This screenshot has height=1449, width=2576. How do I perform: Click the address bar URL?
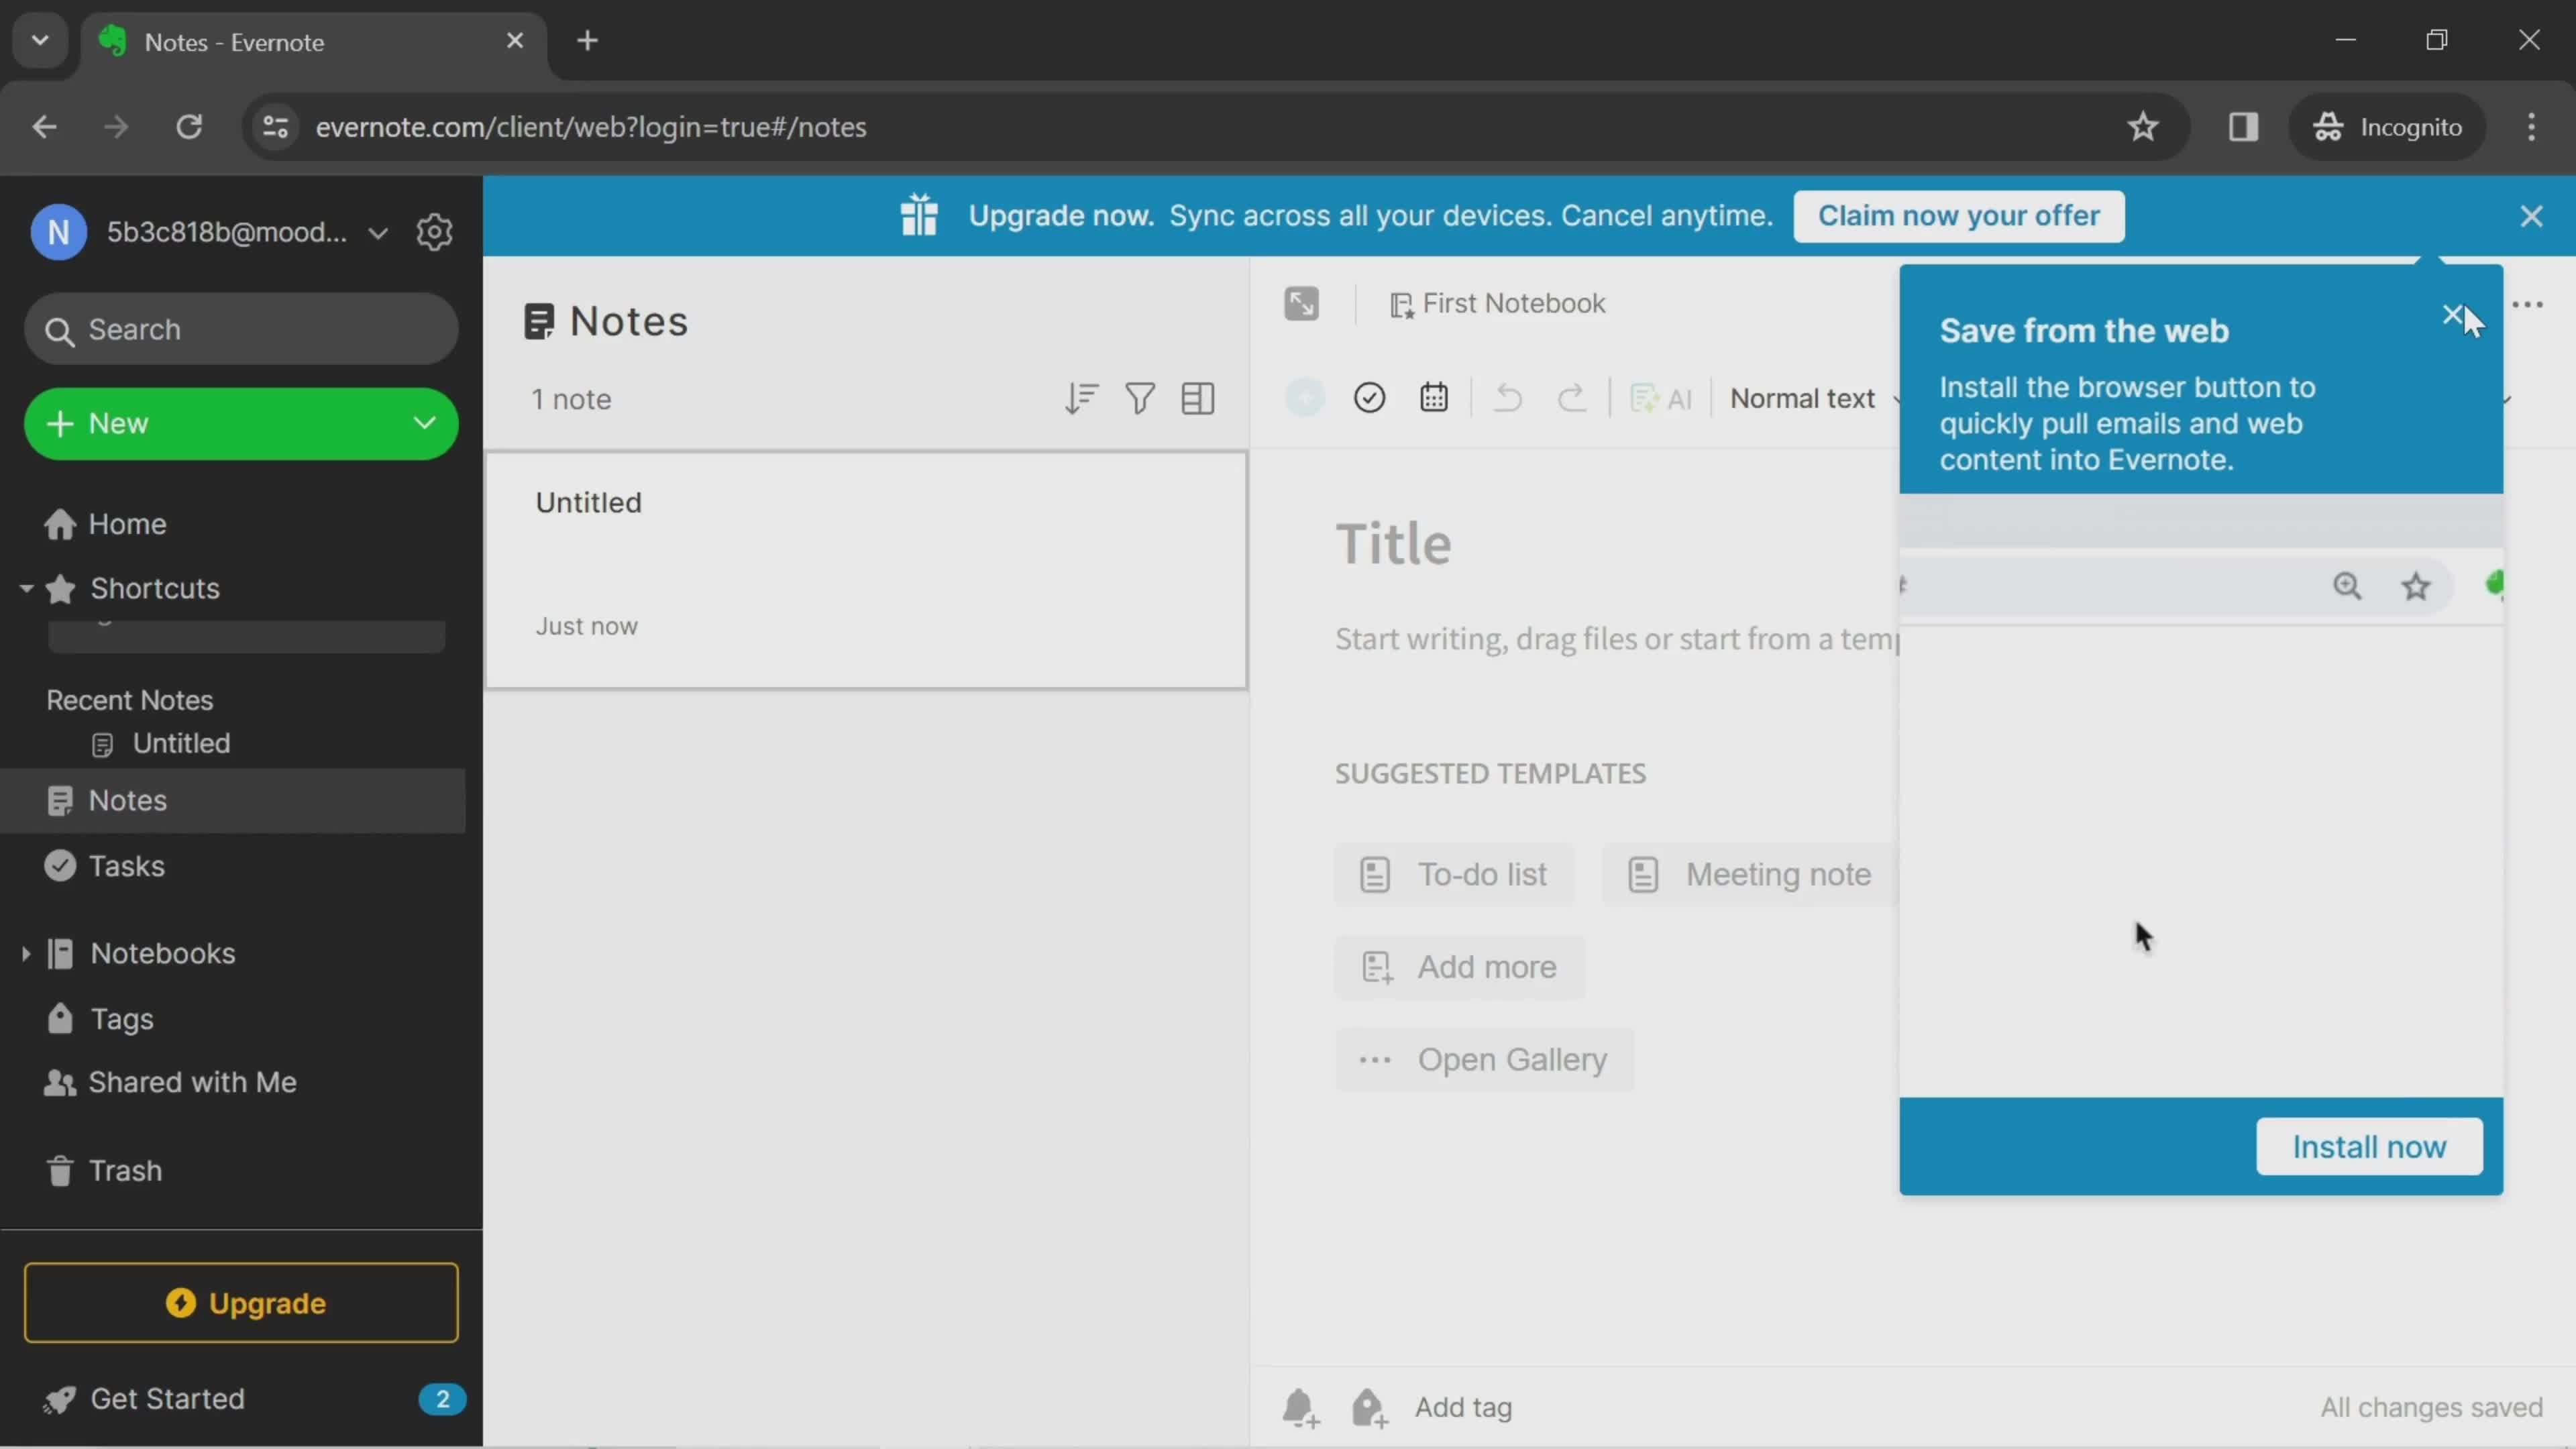(591, 127)
